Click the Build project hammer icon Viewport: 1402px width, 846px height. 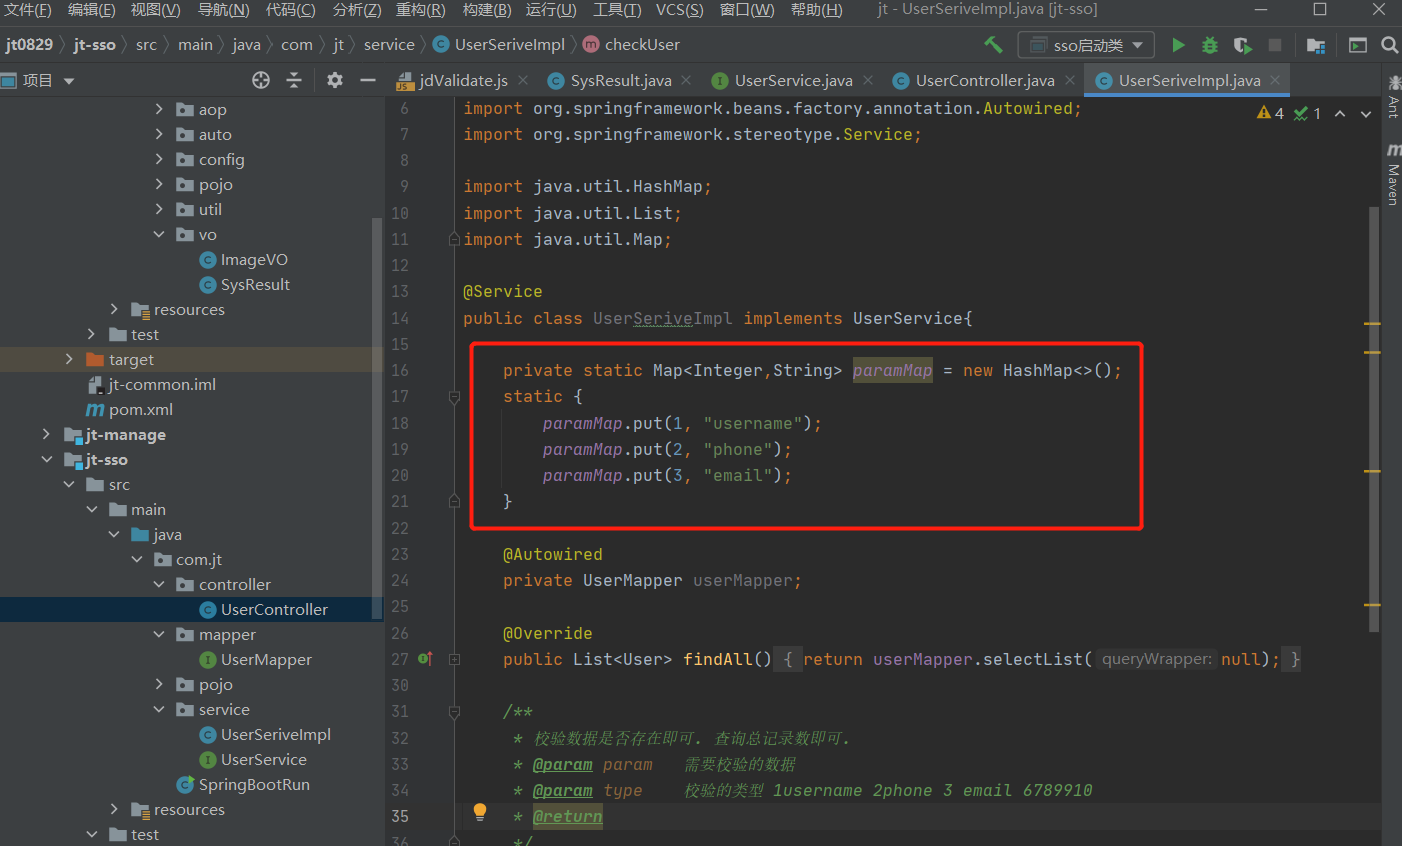point(993,45)
